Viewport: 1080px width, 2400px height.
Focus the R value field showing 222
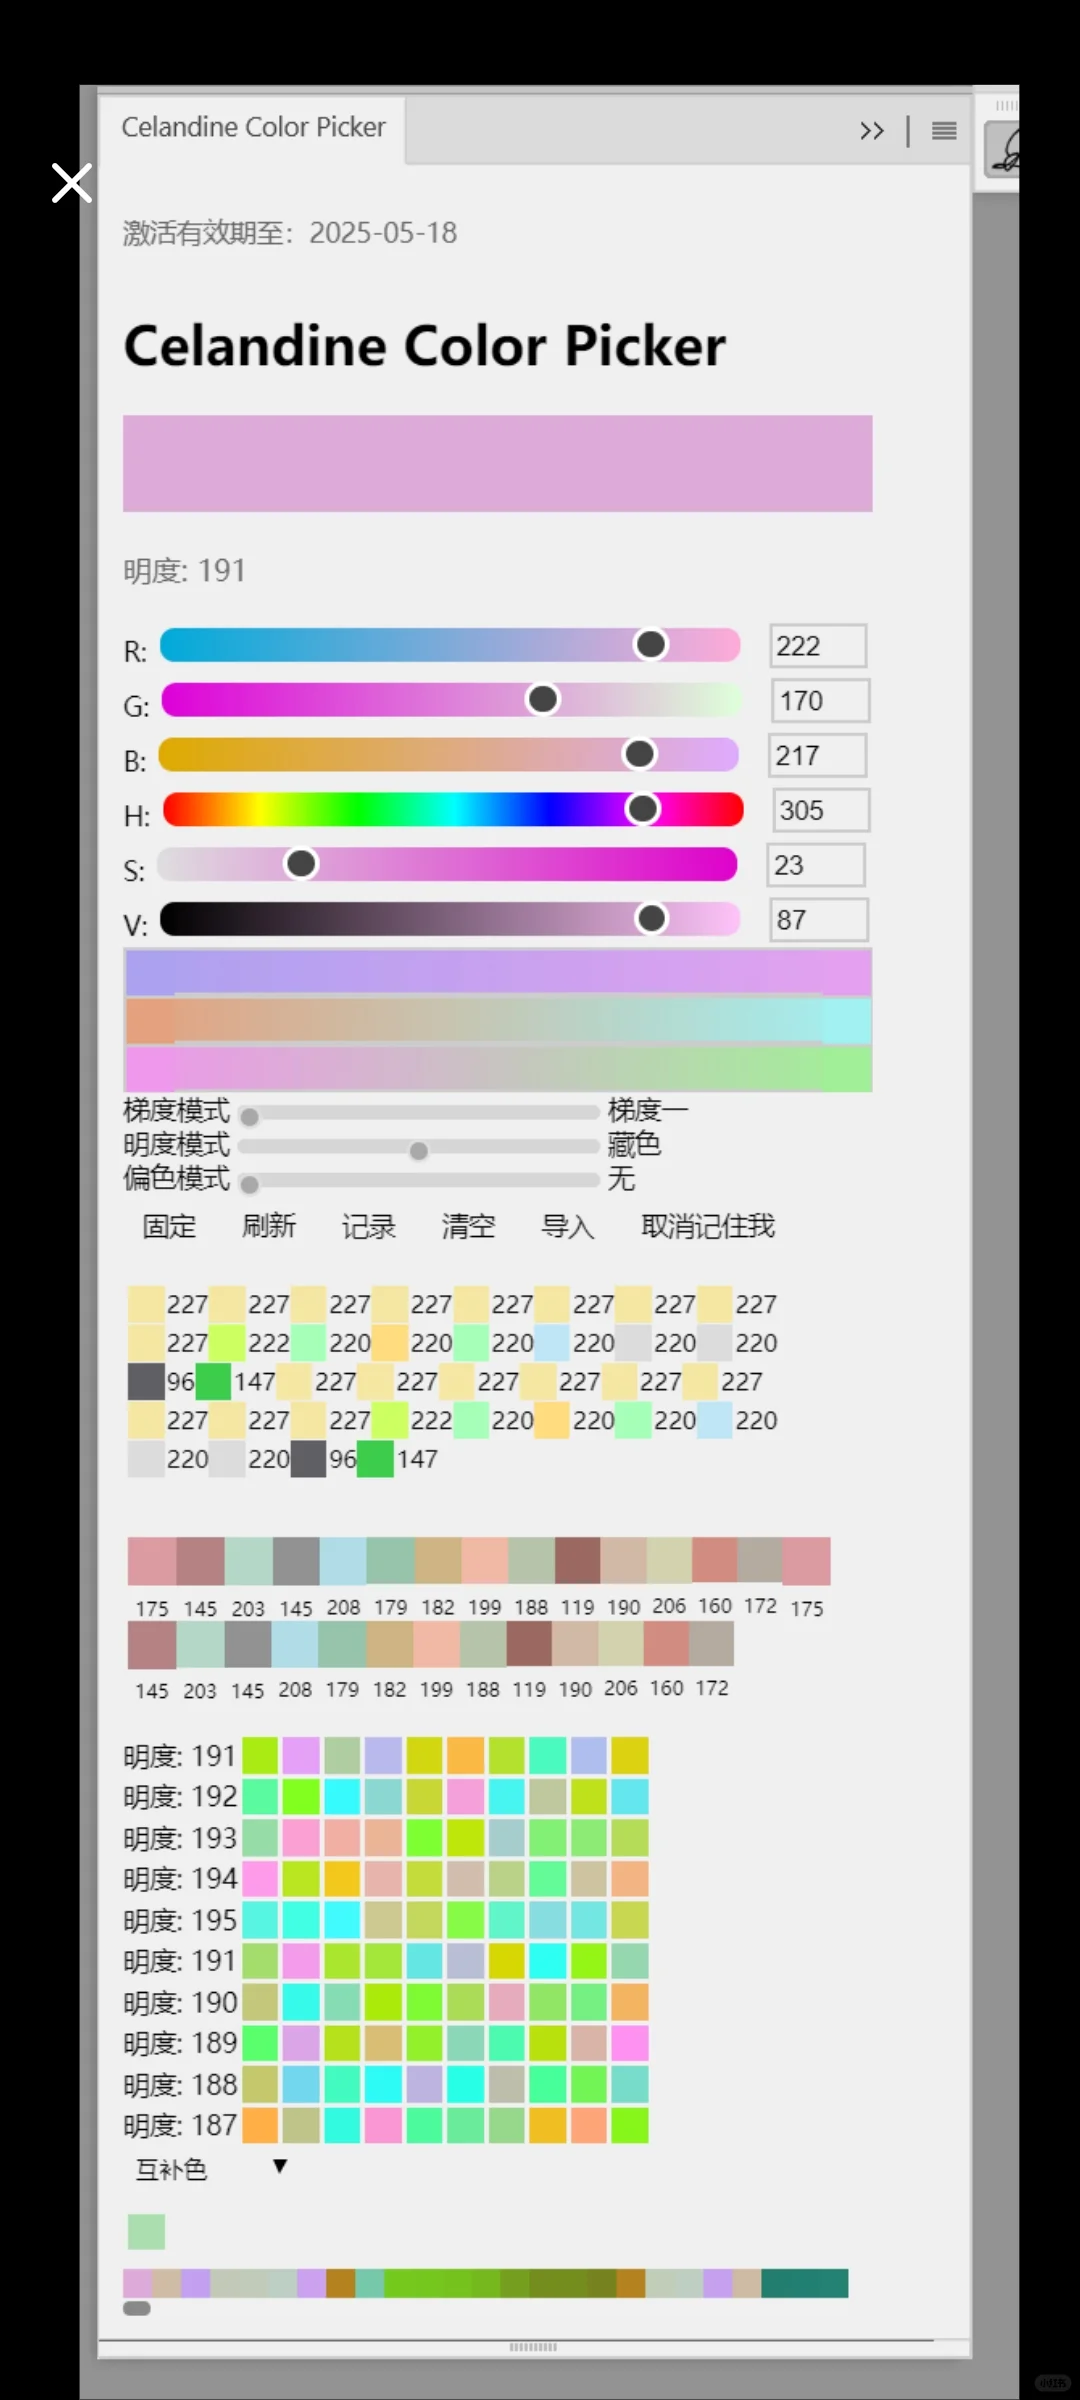click(818, 646)
